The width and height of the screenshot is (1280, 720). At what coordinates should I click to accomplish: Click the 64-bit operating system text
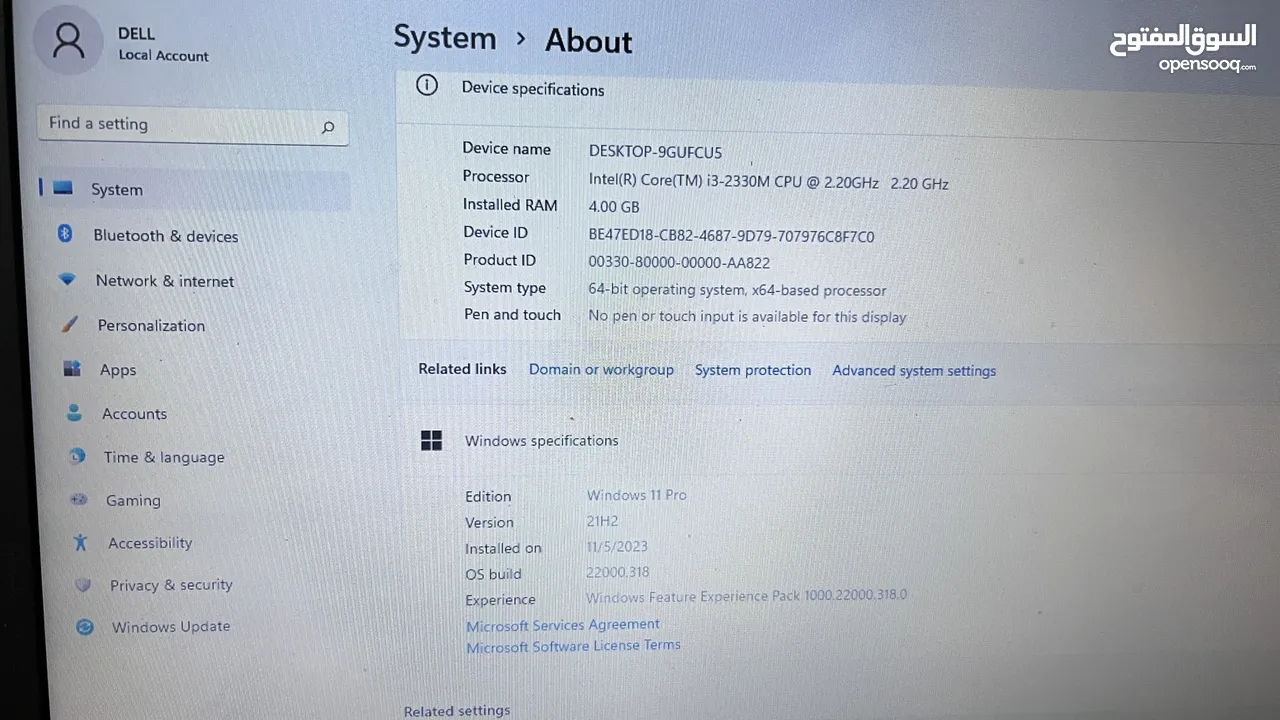(x=737, y=290)
